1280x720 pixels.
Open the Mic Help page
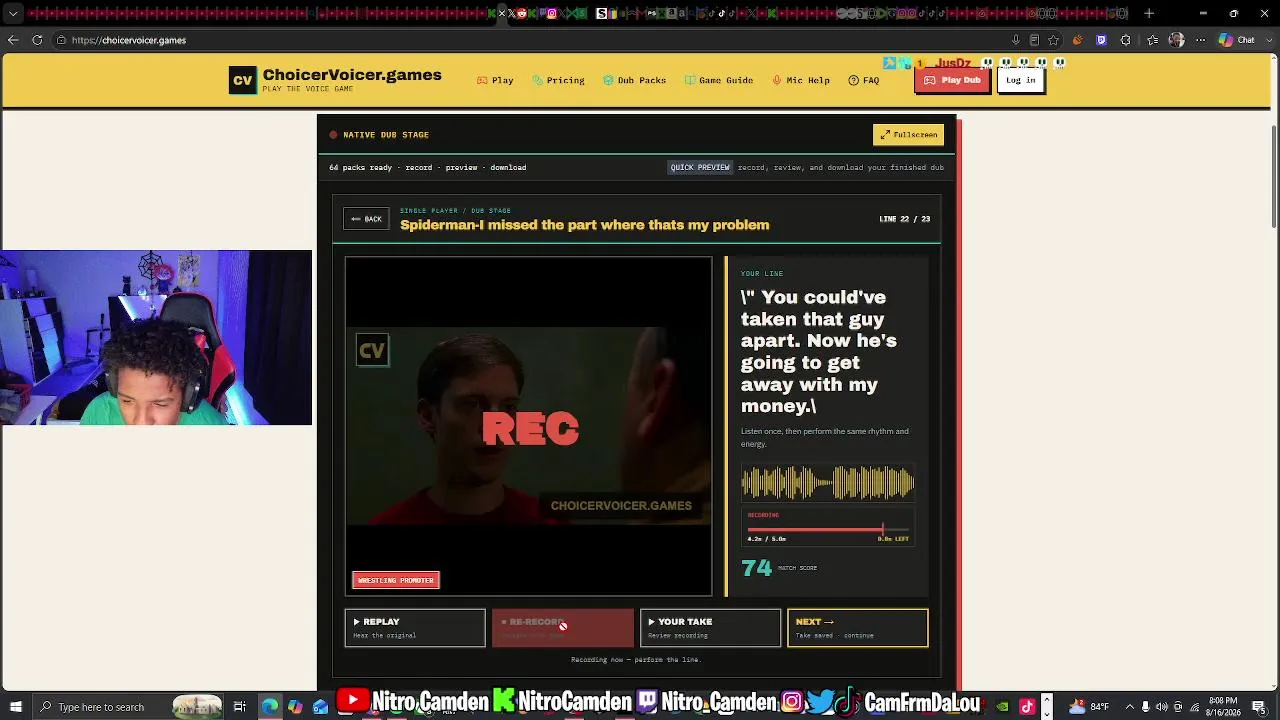pyautogui.click(x=801, y=80)
